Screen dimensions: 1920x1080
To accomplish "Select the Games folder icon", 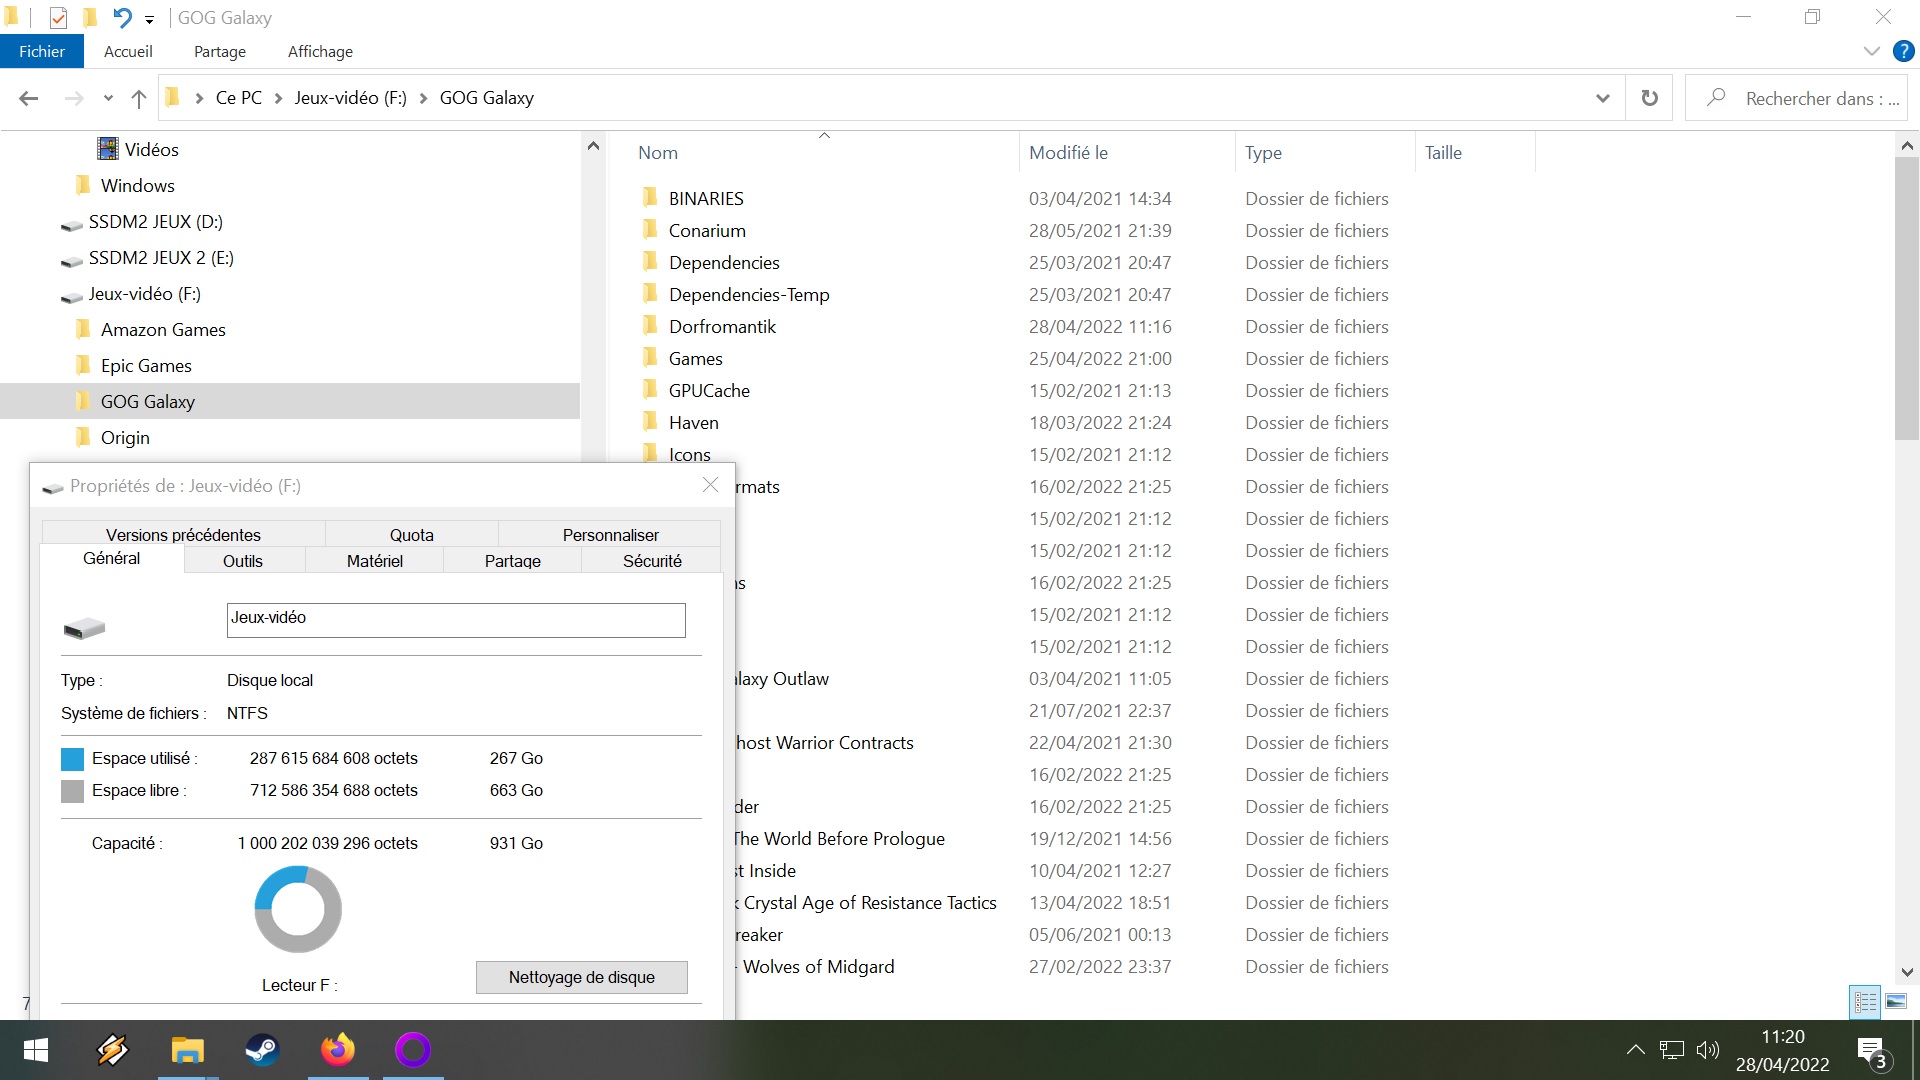I will [651, 357].
